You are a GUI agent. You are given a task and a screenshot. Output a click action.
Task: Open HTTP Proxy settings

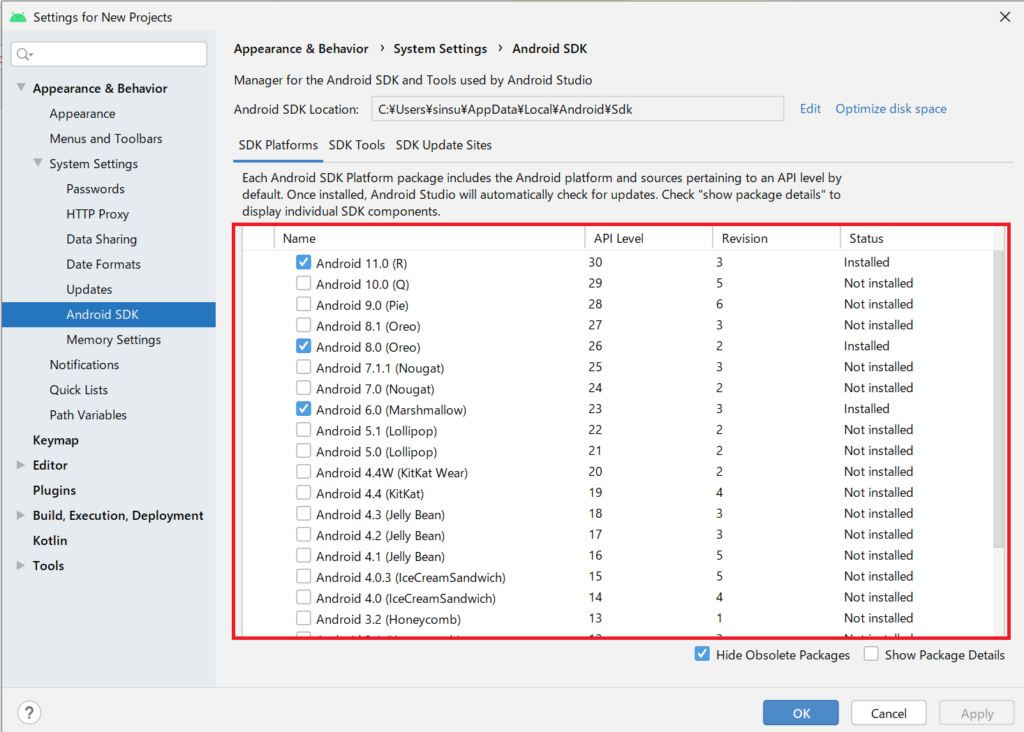[x=97, y=214]
